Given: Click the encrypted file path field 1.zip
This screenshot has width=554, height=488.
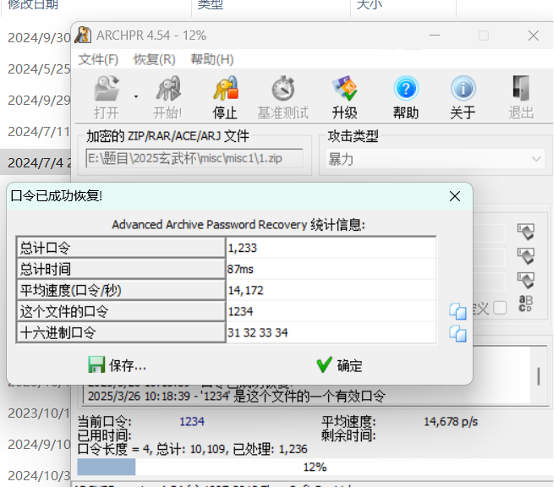Looking at the screenshot, I should (194, 158).
